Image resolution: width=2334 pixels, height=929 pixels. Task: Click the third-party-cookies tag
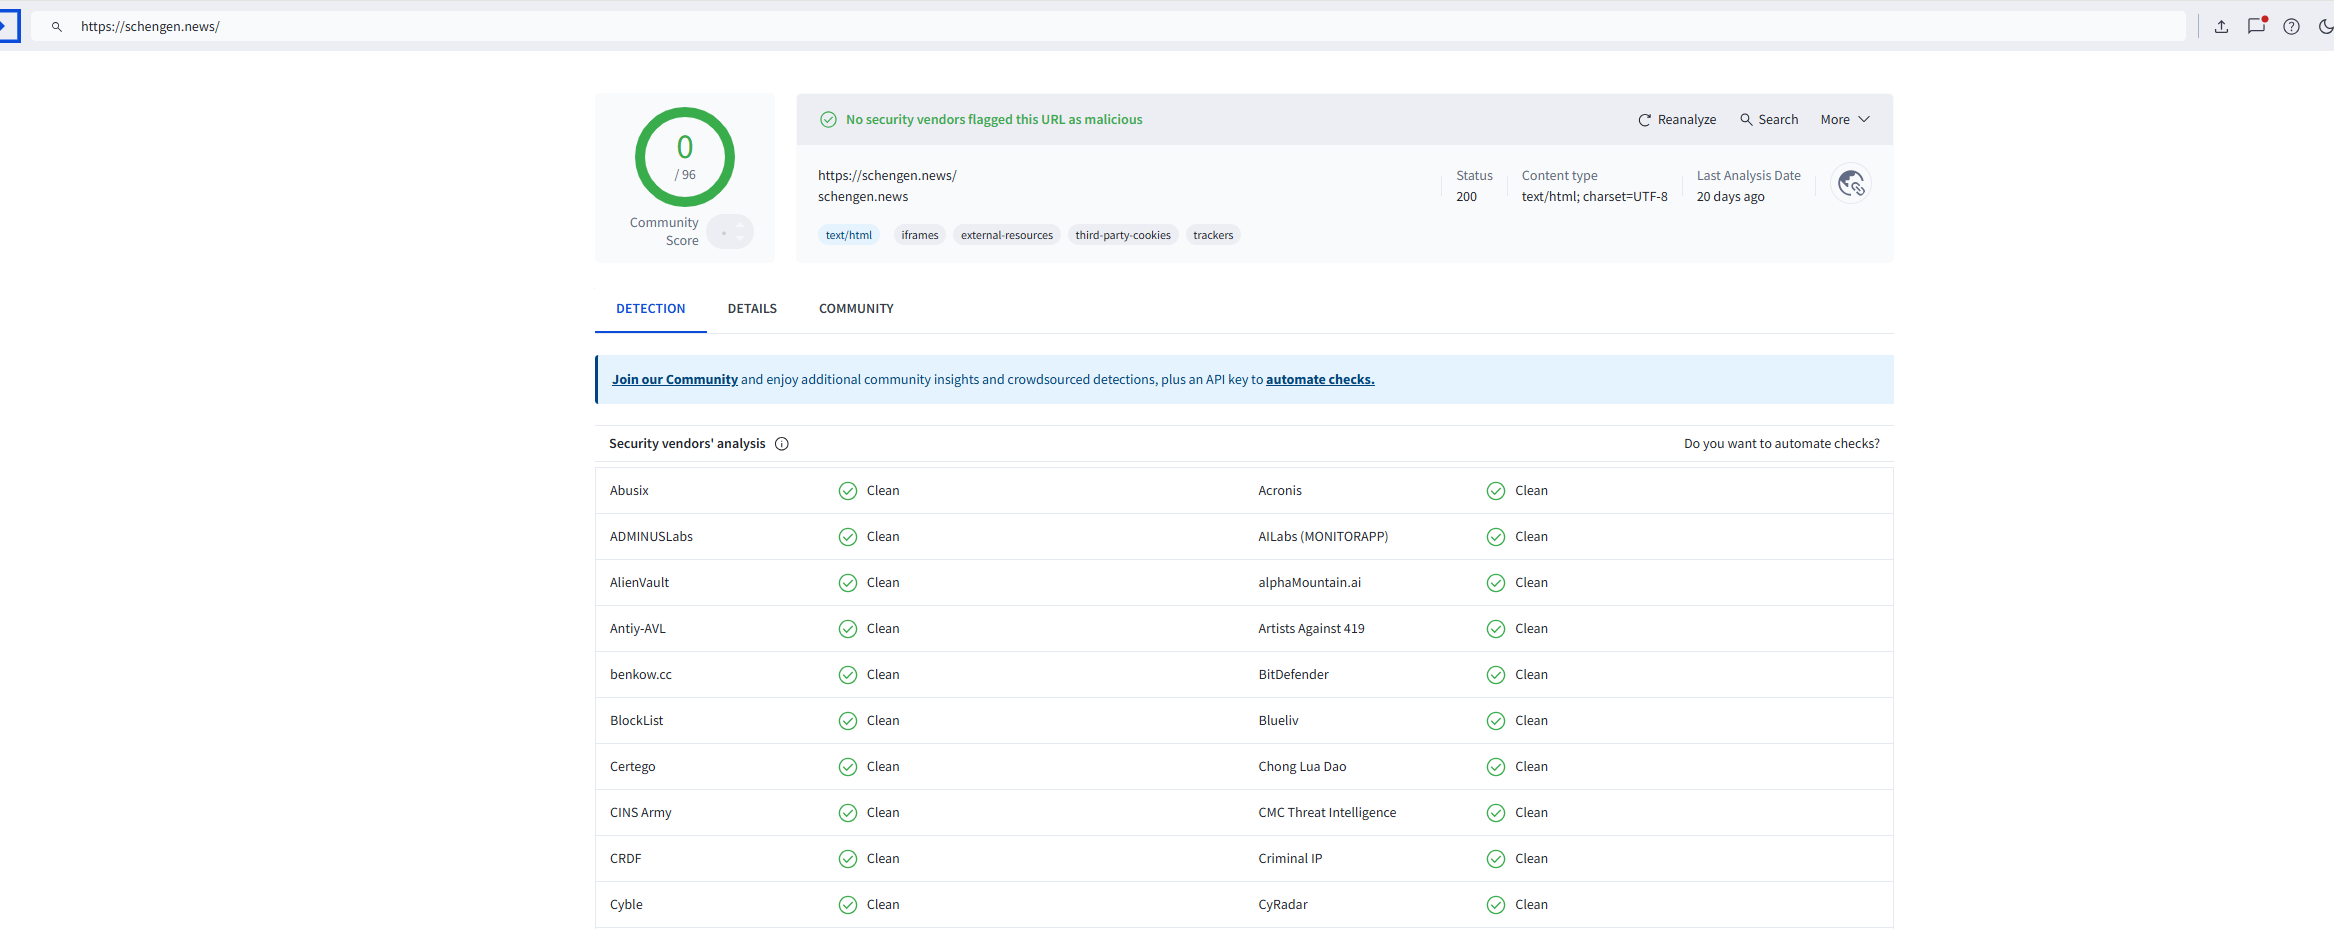coord(1123,236)
